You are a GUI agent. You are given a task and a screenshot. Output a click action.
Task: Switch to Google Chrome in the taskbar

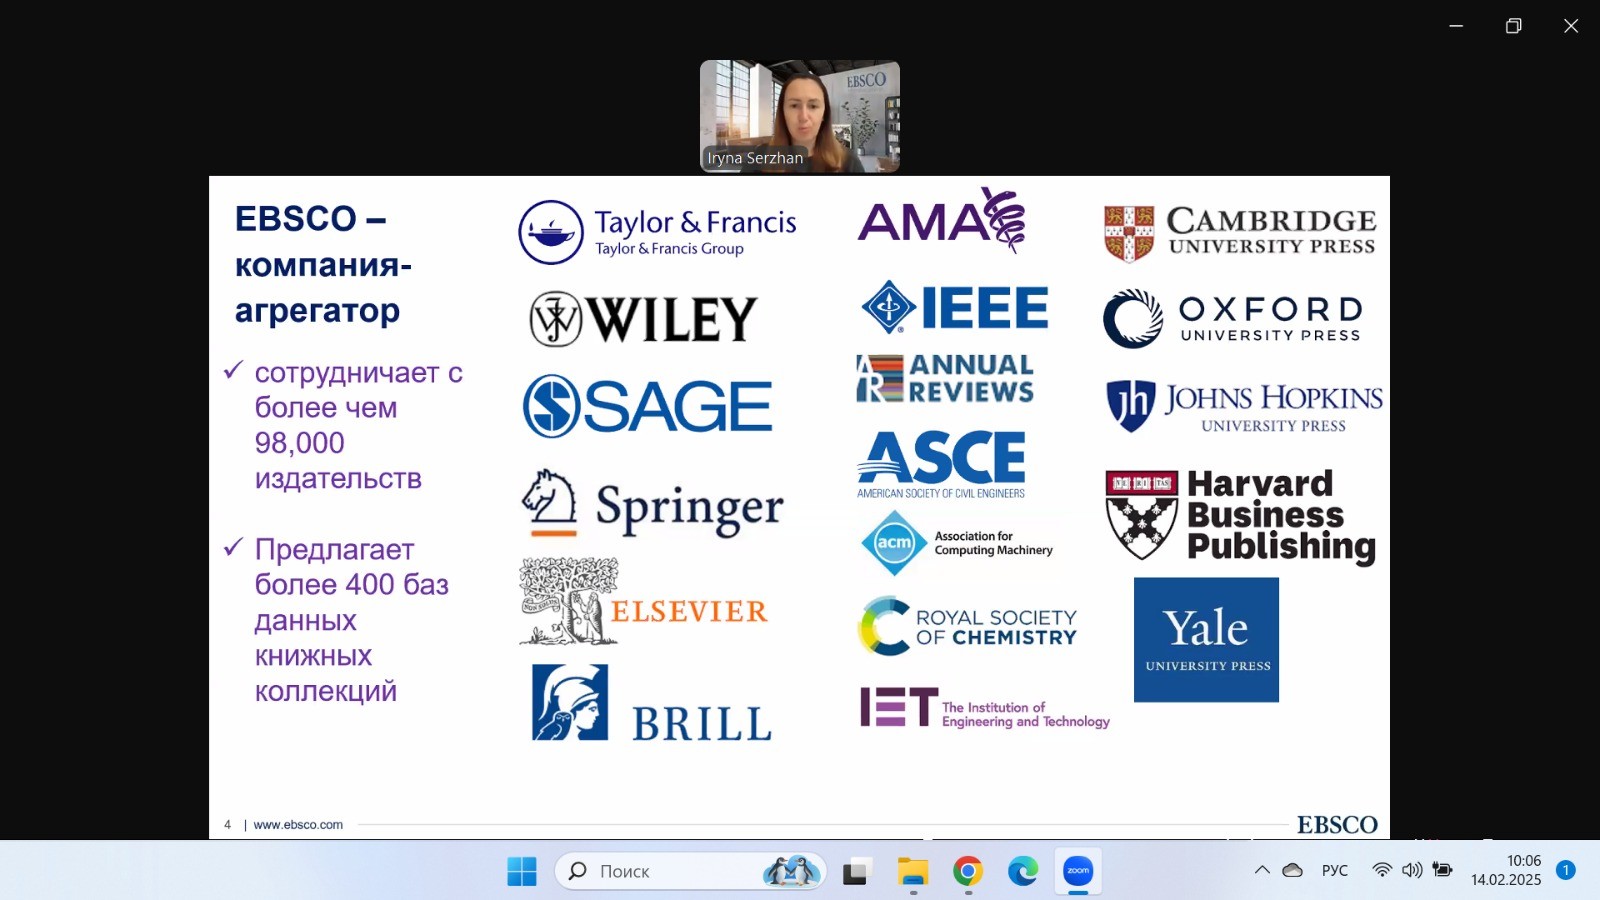[x=967, y=872]
